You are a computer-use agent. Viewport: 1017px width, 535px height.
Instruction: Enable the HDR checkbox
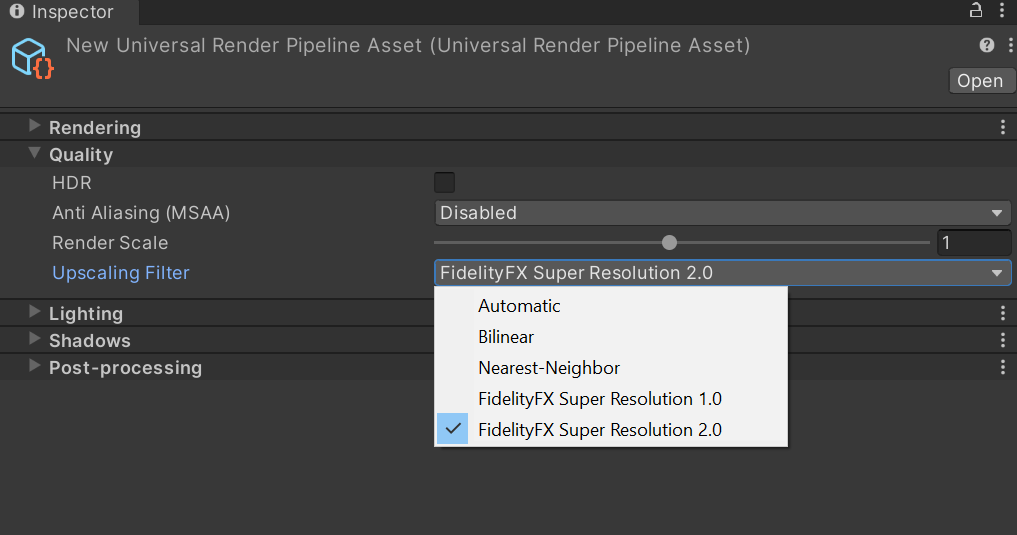(444, 182)
